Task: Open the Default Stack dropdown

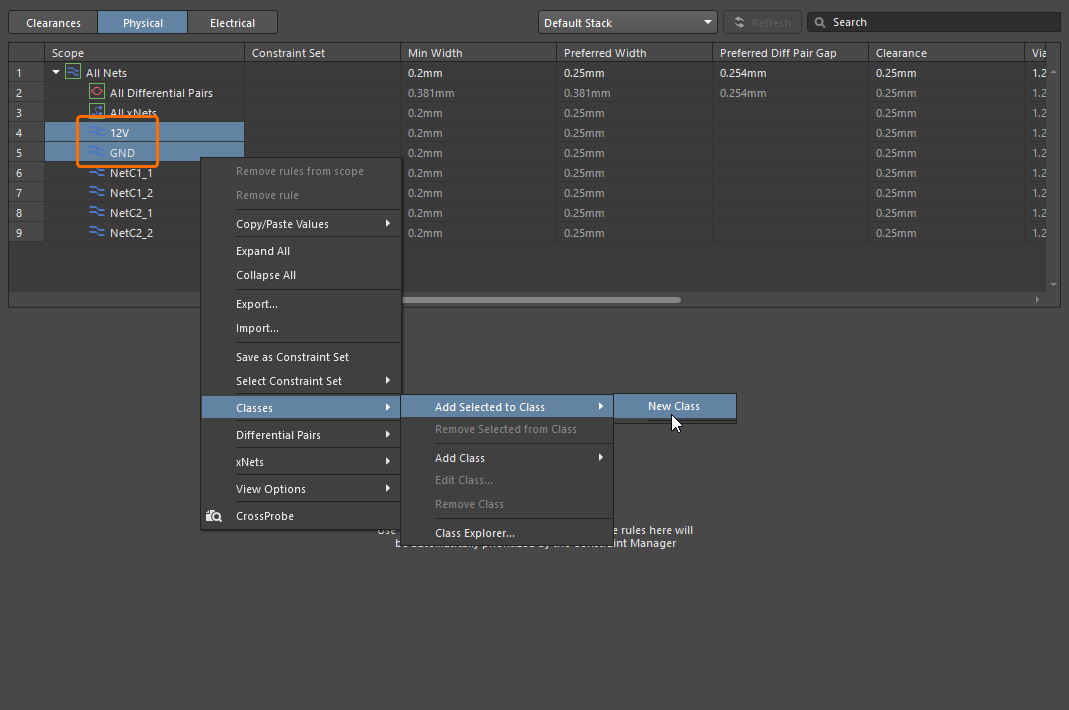Action: 627,22
